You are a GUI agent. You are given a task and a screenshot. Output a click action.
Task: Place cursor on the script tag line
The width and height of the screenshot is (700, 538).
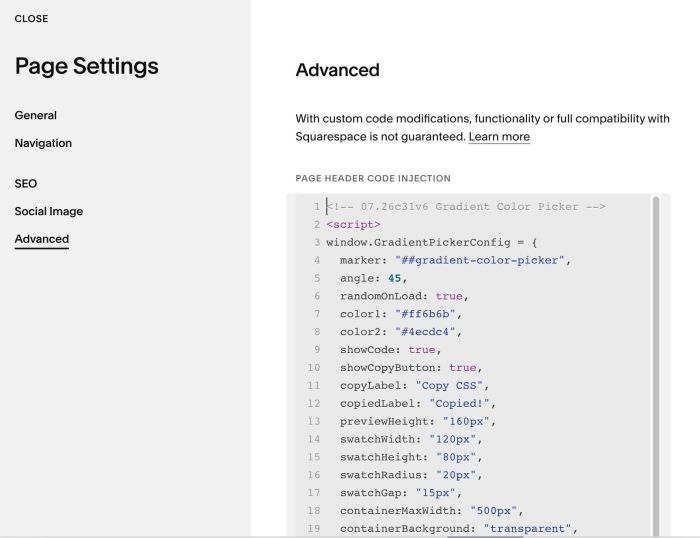click(353, 225)
